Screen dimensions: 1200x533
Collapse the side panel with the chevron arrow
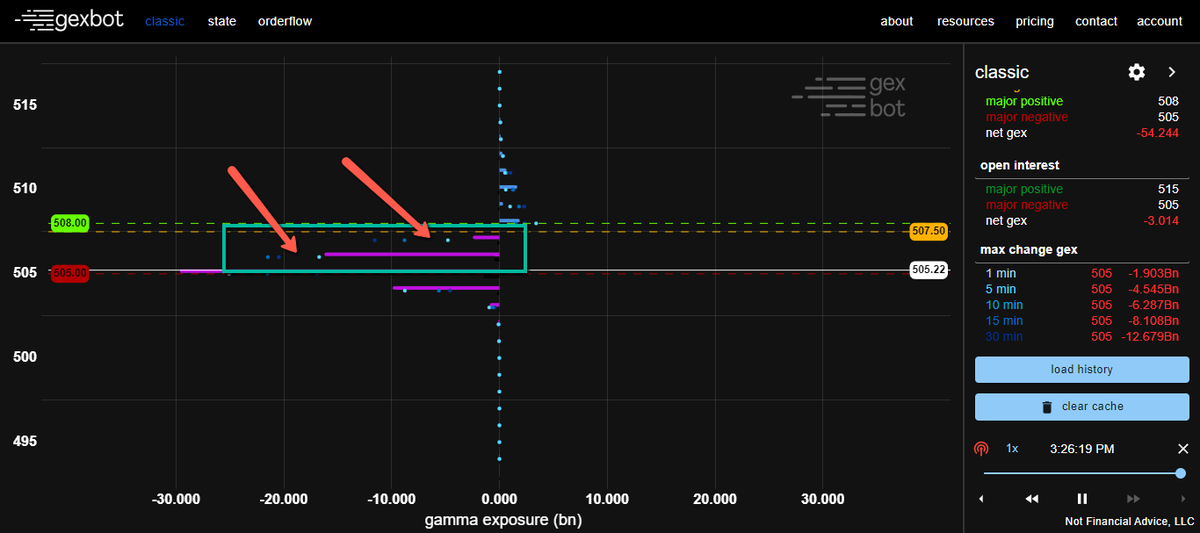click(x=1172, y=72)
